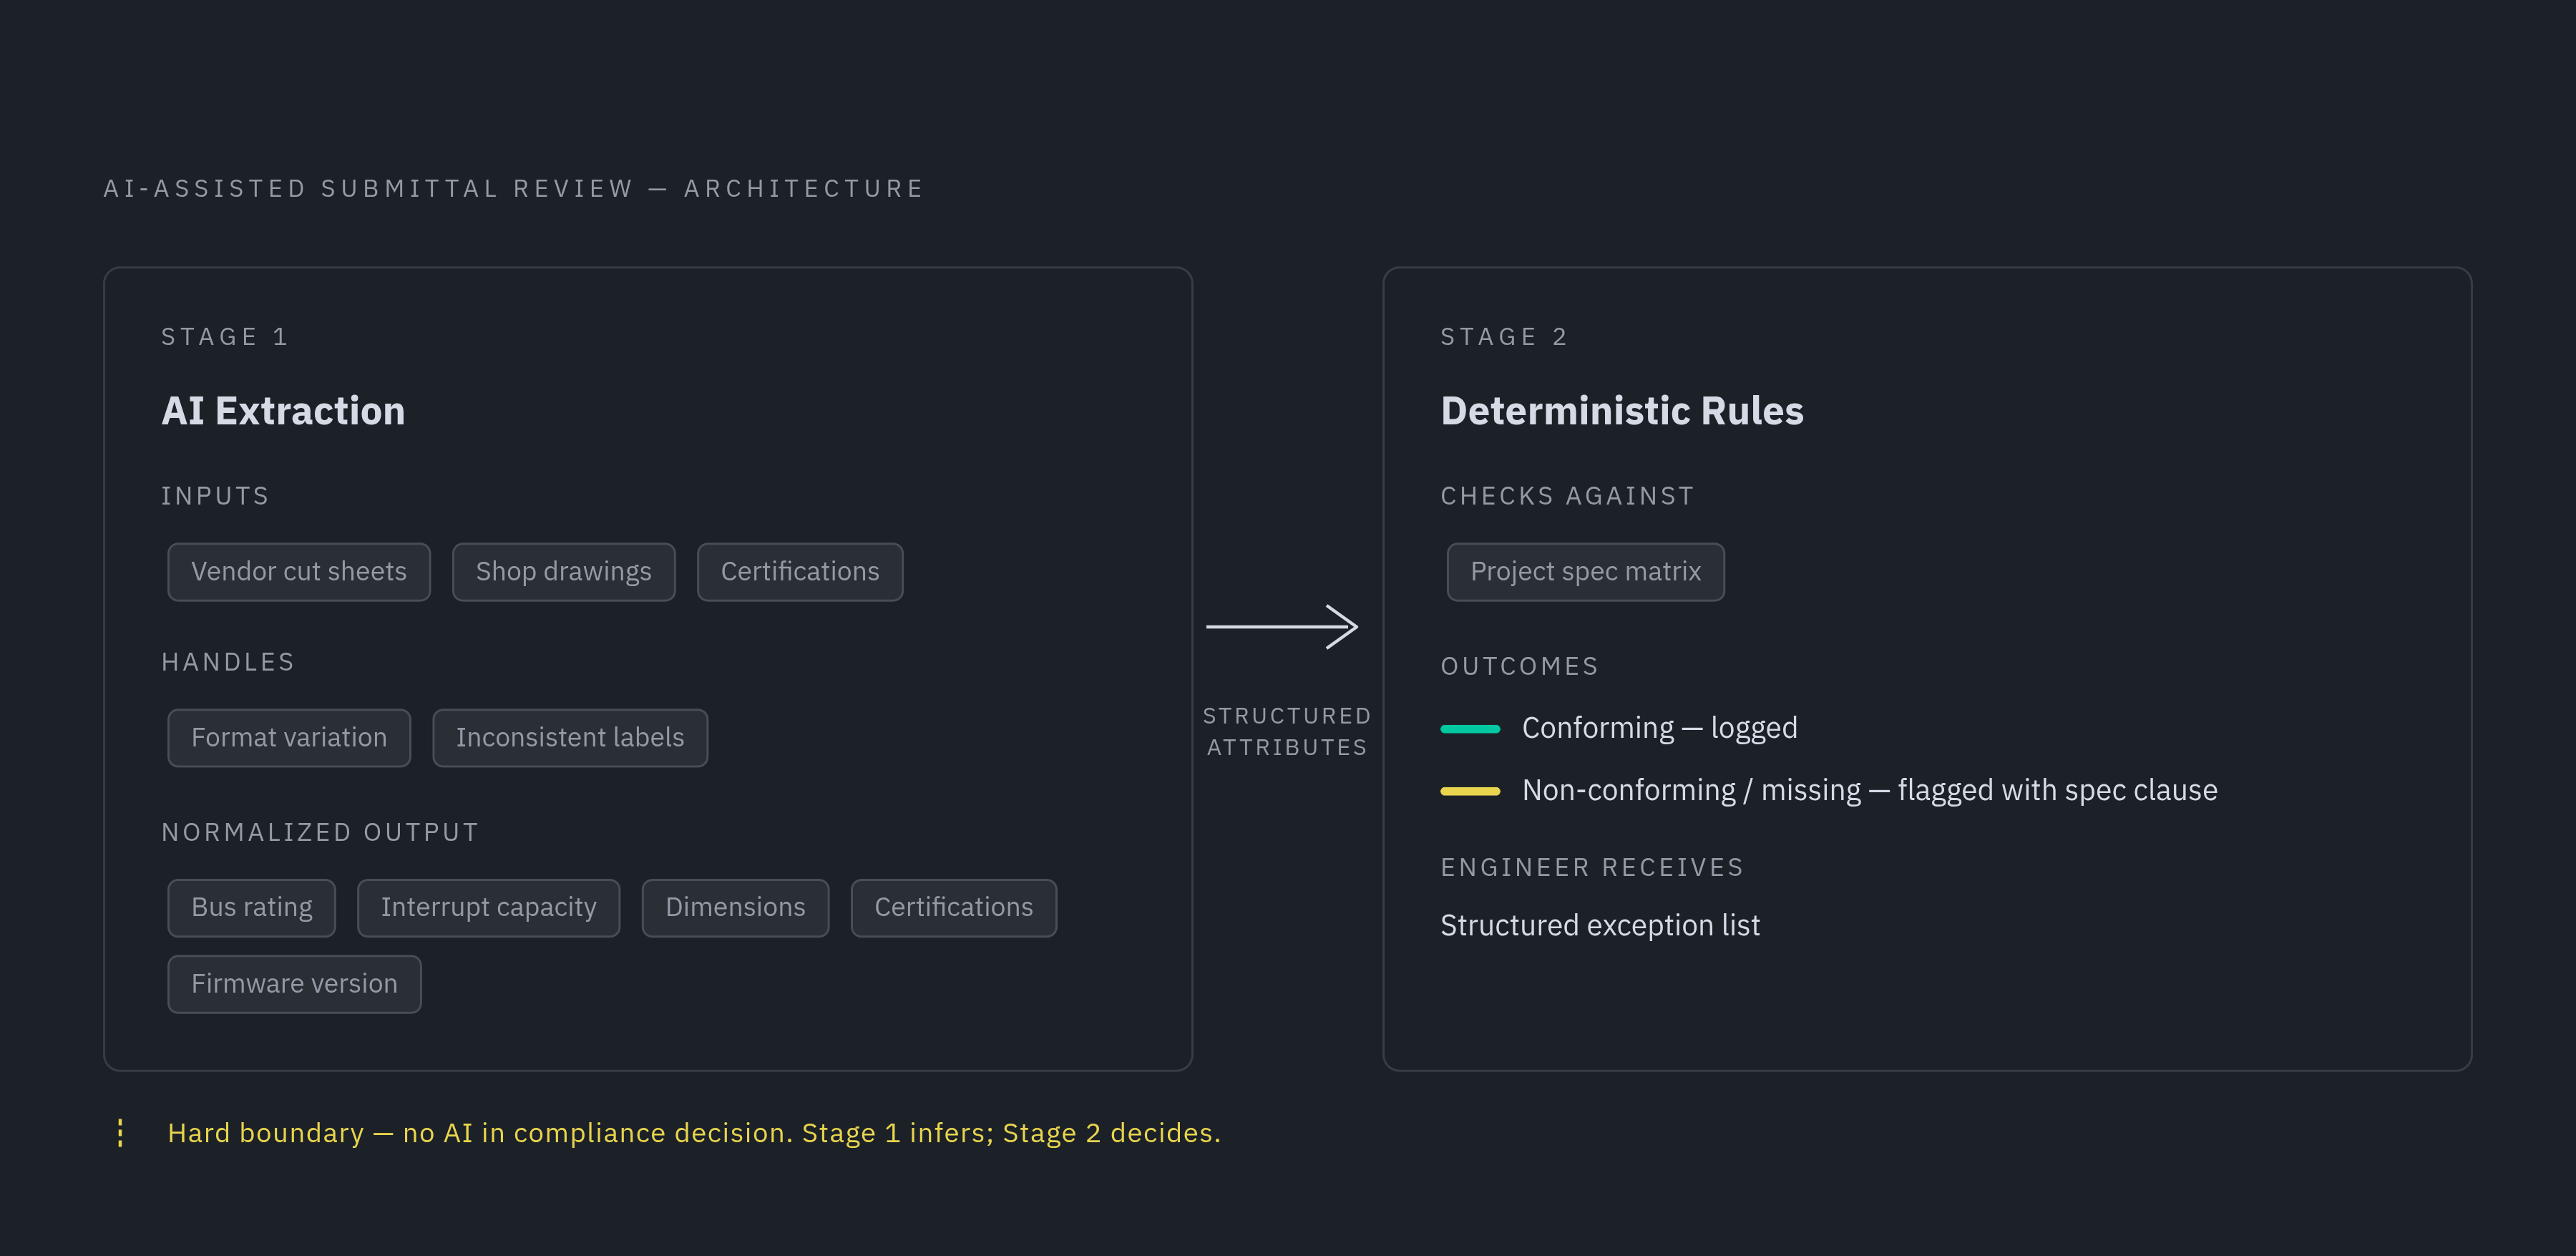Click the OUTCOMES section label
Image resolution: width=2576 pixels, height=1256 pixels.
[1519, 666]
